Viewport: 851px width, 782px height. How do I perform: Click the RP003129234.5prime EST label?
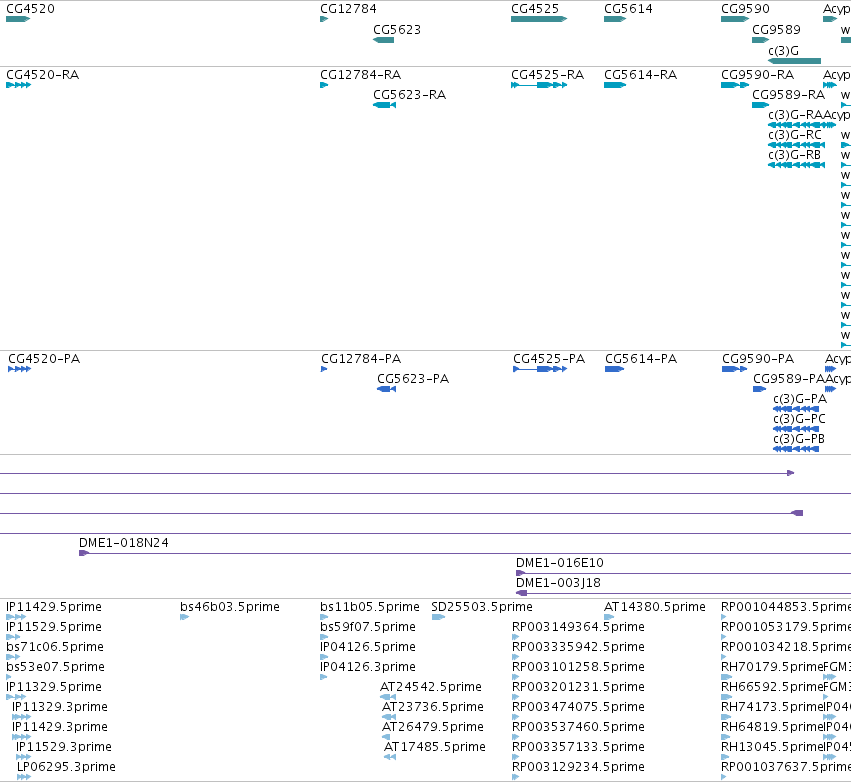tap(578, 767)
